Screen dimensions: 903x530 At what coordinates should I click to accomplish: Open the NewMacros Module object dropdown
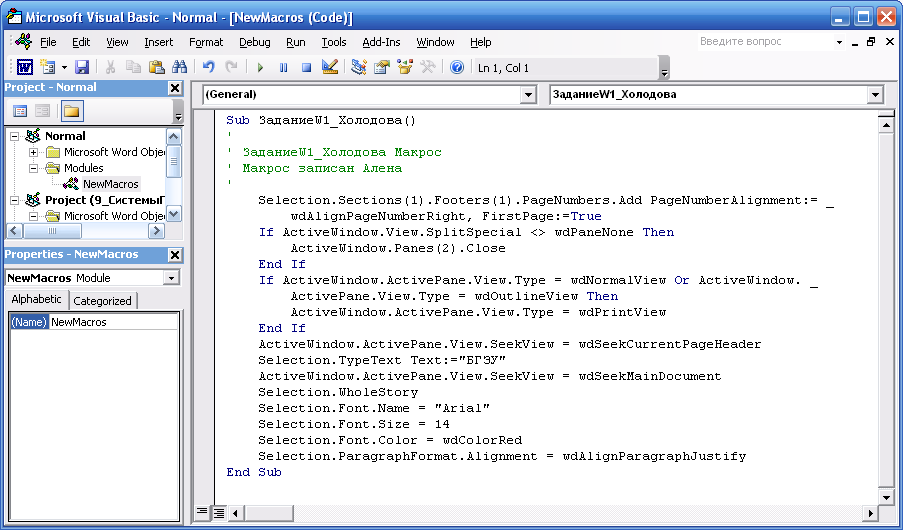(x=171, y=278)
